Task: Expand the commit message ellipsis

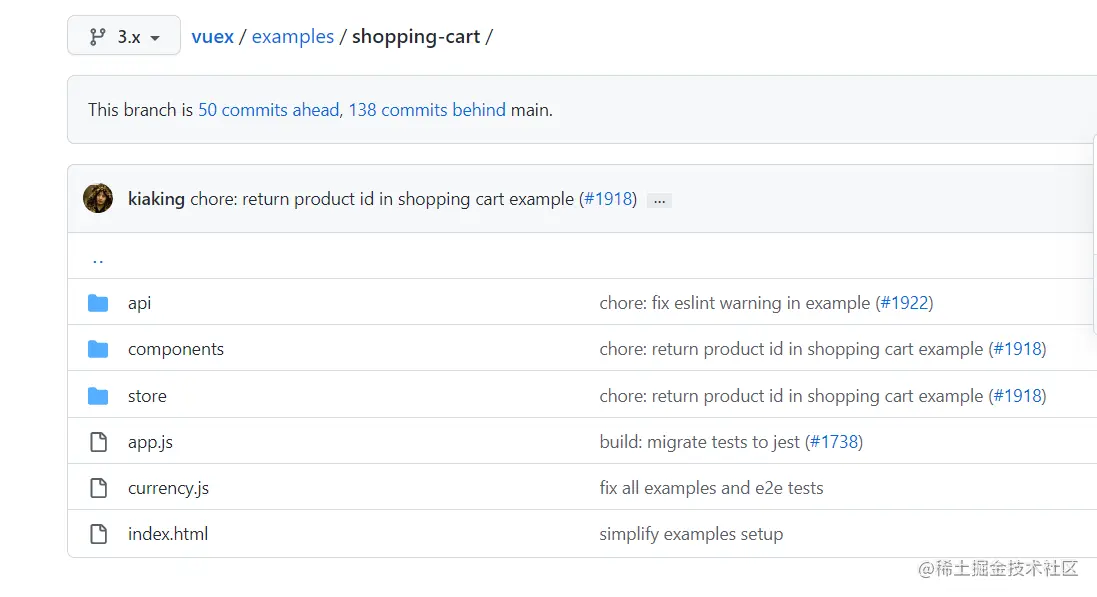Action: pos(658,200)
